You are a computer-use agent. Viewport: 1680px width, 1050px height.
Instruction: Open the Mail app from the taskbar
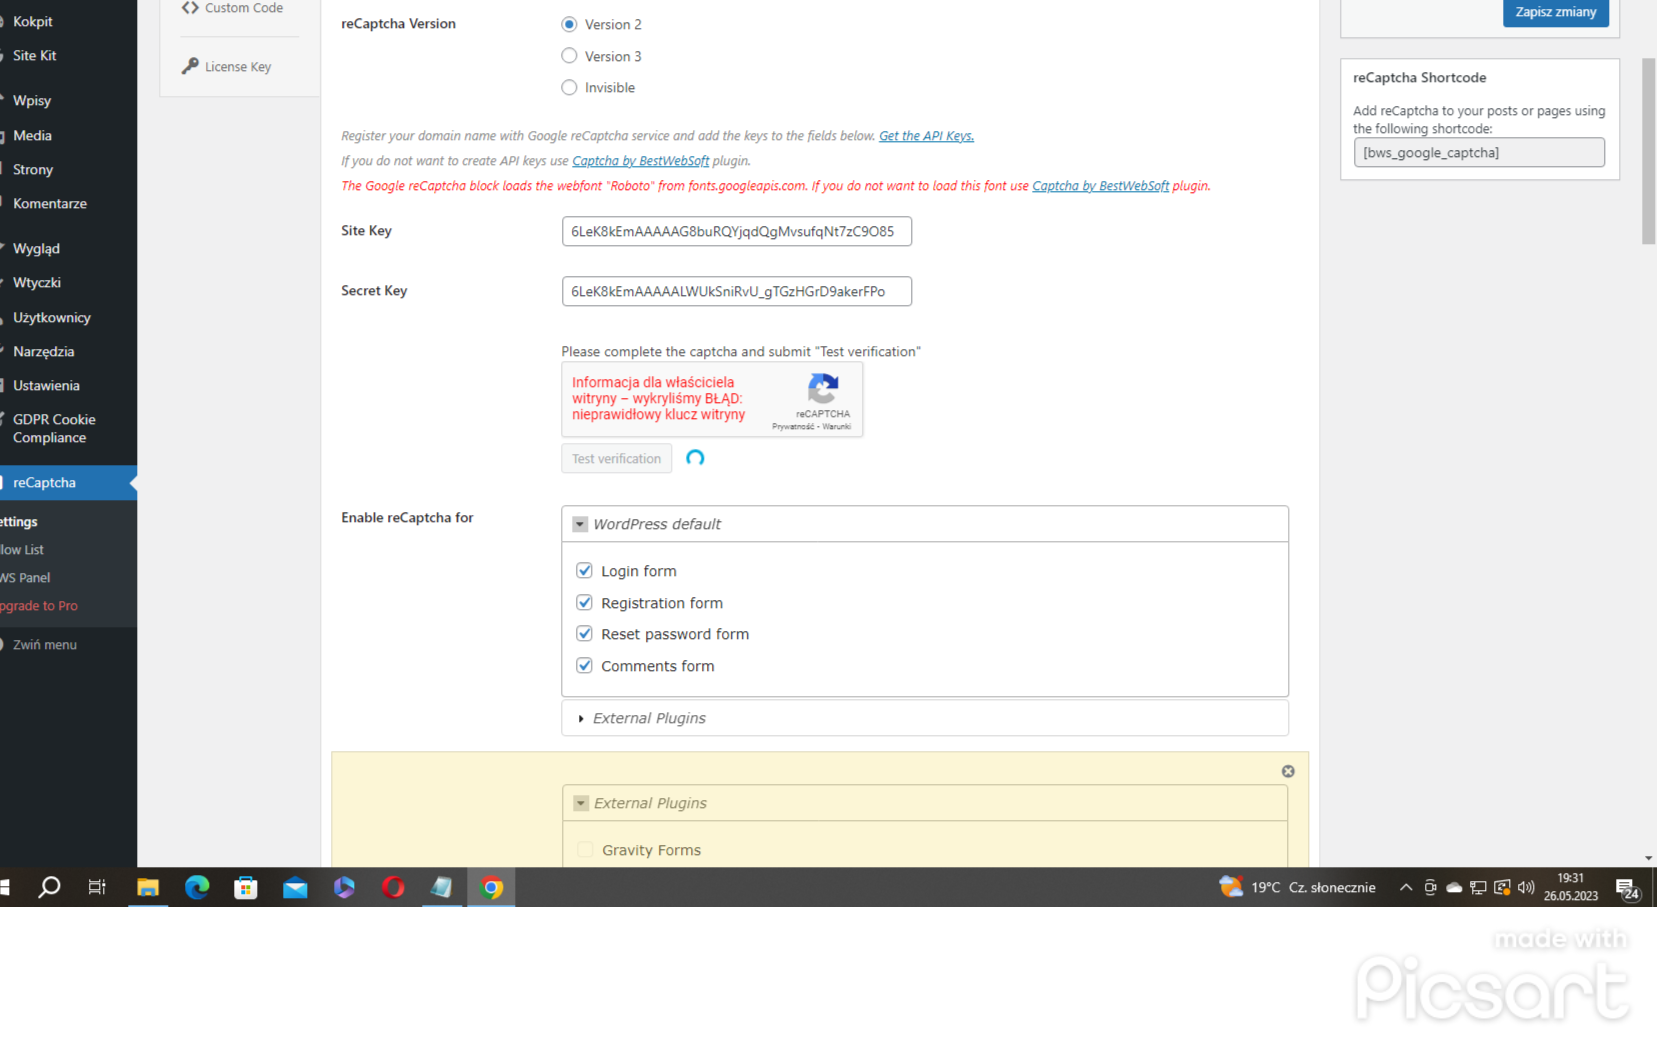295,887
